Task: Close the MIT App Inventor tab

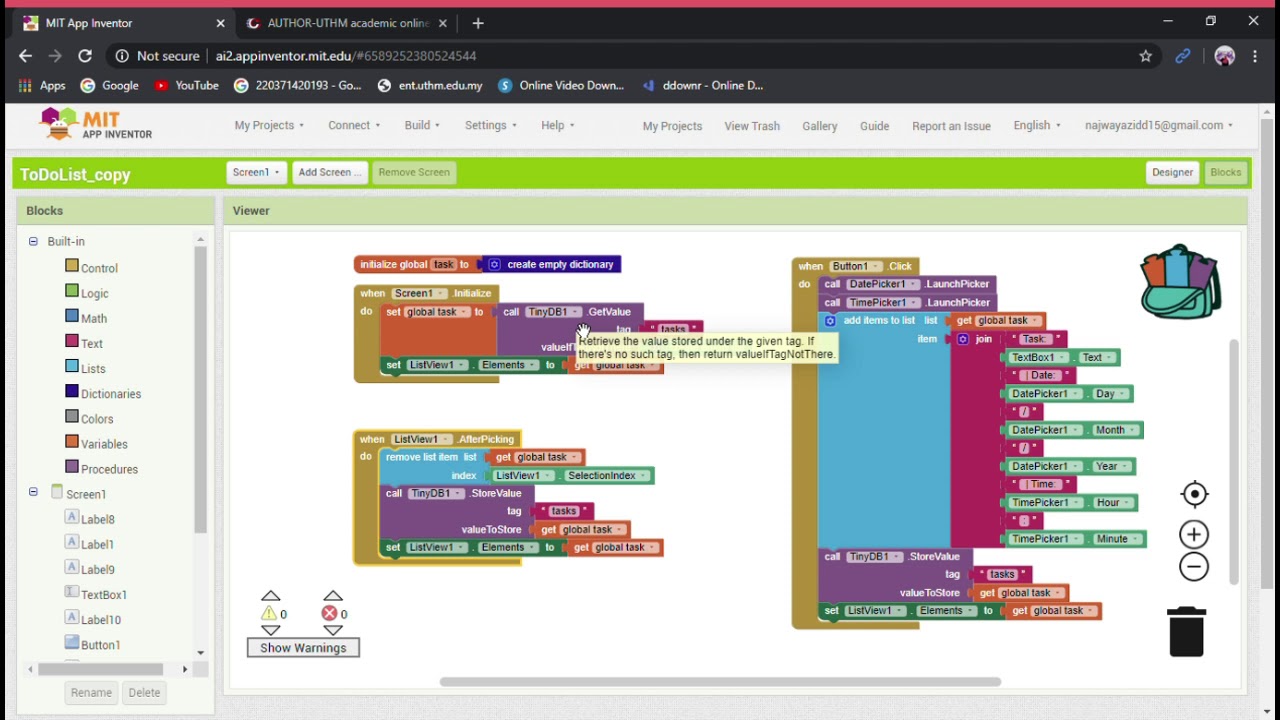Action: tap(220, 23)
